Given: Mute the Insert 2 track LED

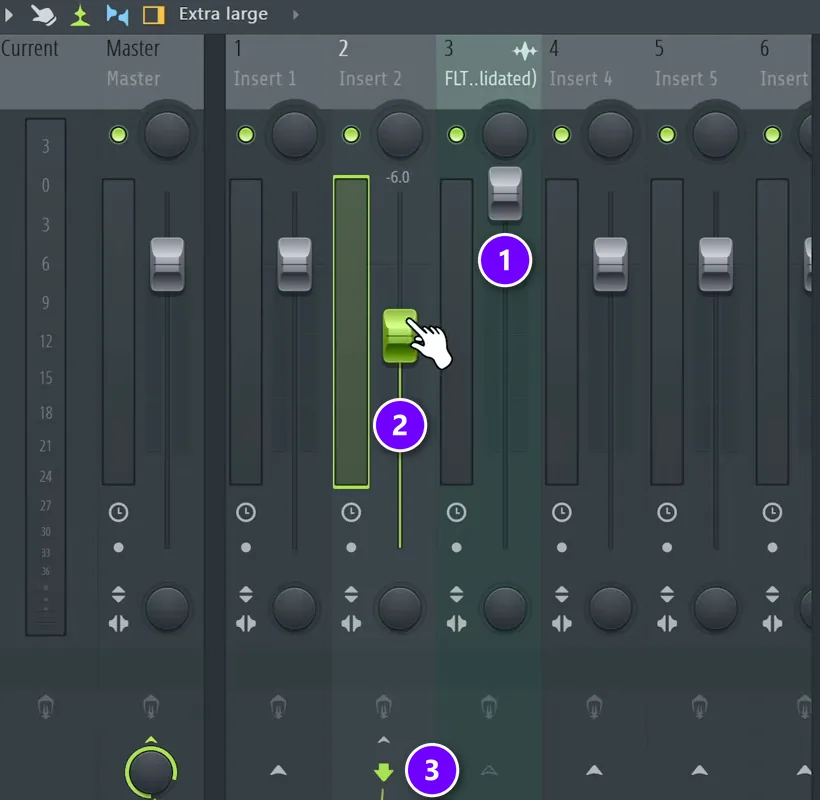Looking at the screenshot, I should [351, 135].
